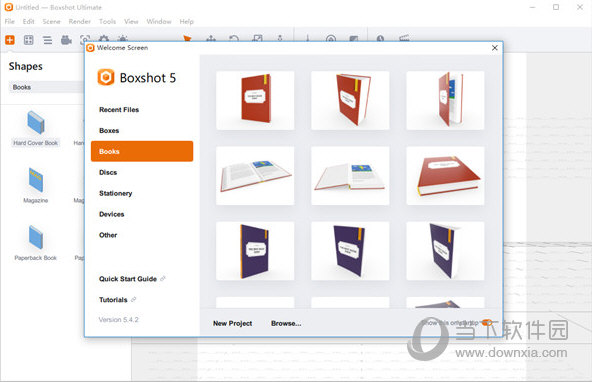Viewport: 592px width, 382px height.
Task: Close the Welcome Screen dialog
Action: (495, 48)
